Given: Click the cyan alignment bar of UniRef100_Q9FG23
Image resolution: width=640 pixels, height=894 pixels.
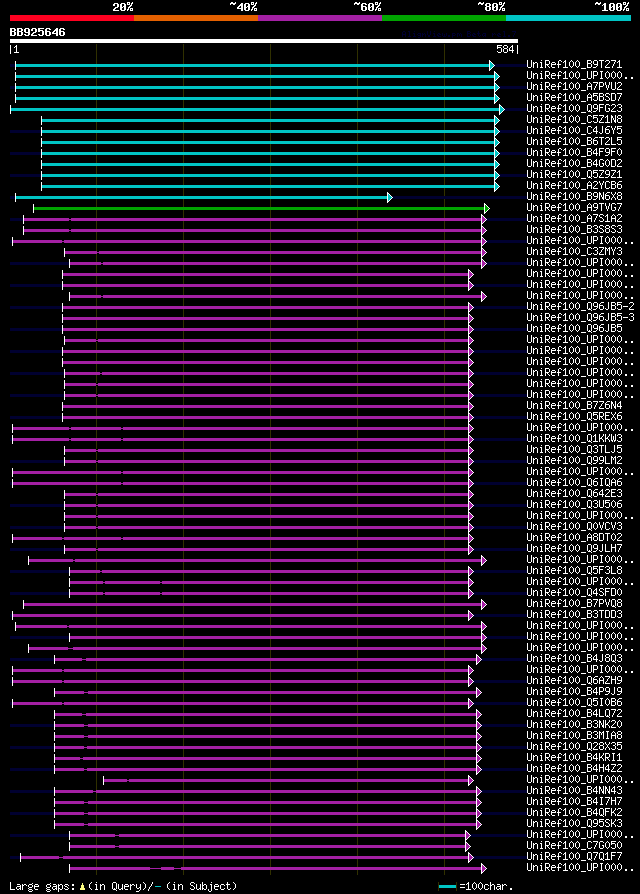Looking at the screenshot, I should (x=256, y=109).
